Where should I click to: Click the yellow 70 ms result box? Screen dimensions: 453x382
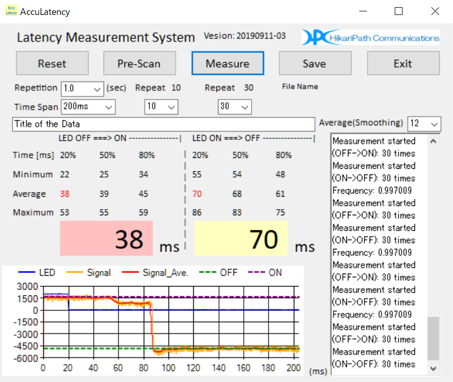241,238
